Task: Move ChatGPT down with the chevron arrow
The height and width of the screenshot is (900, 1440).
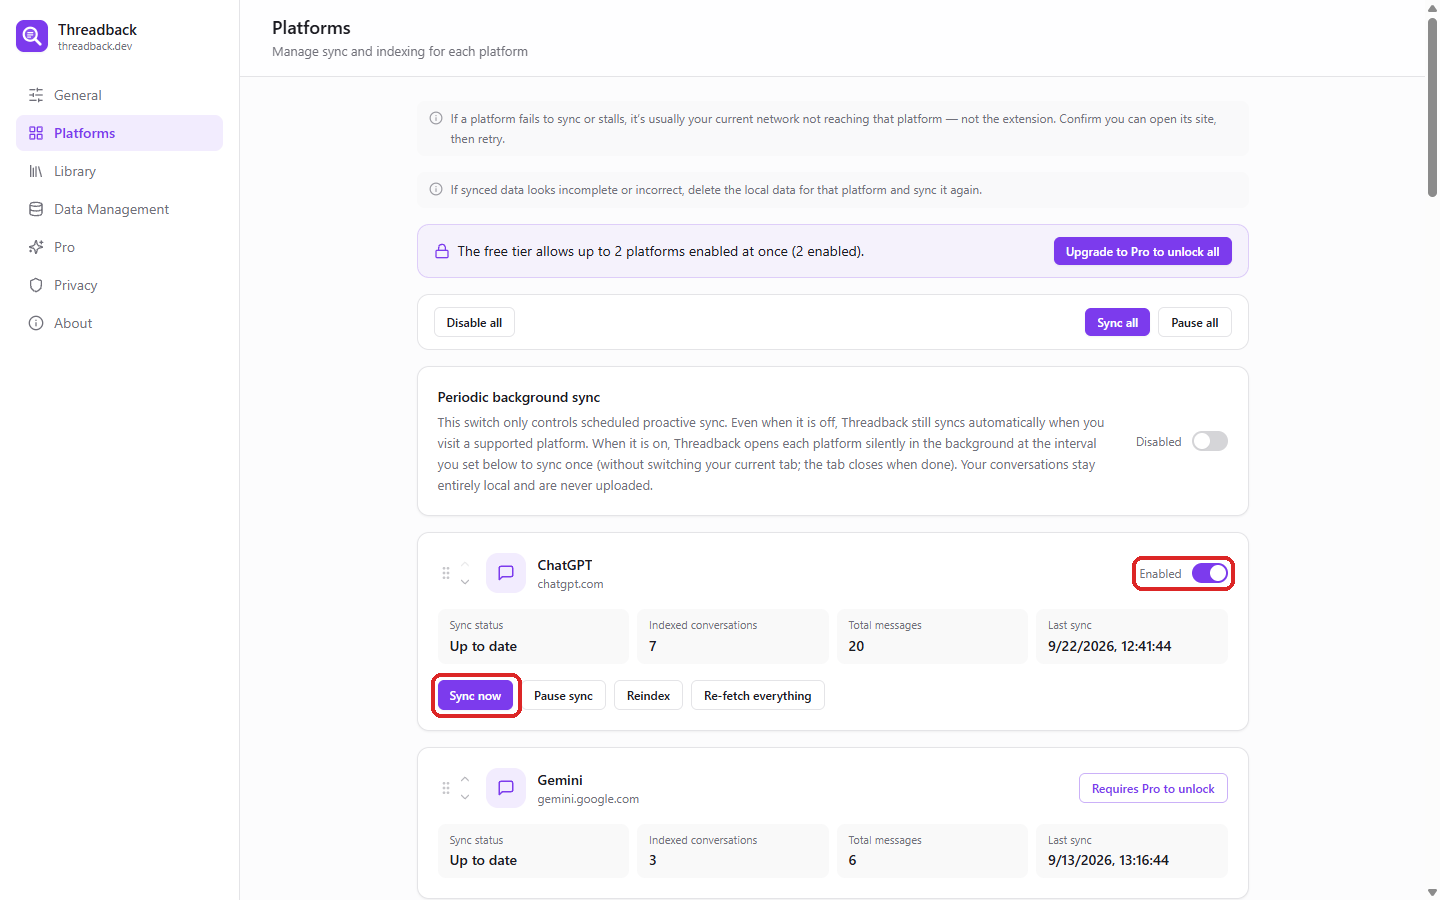Action: click(465, 582)
